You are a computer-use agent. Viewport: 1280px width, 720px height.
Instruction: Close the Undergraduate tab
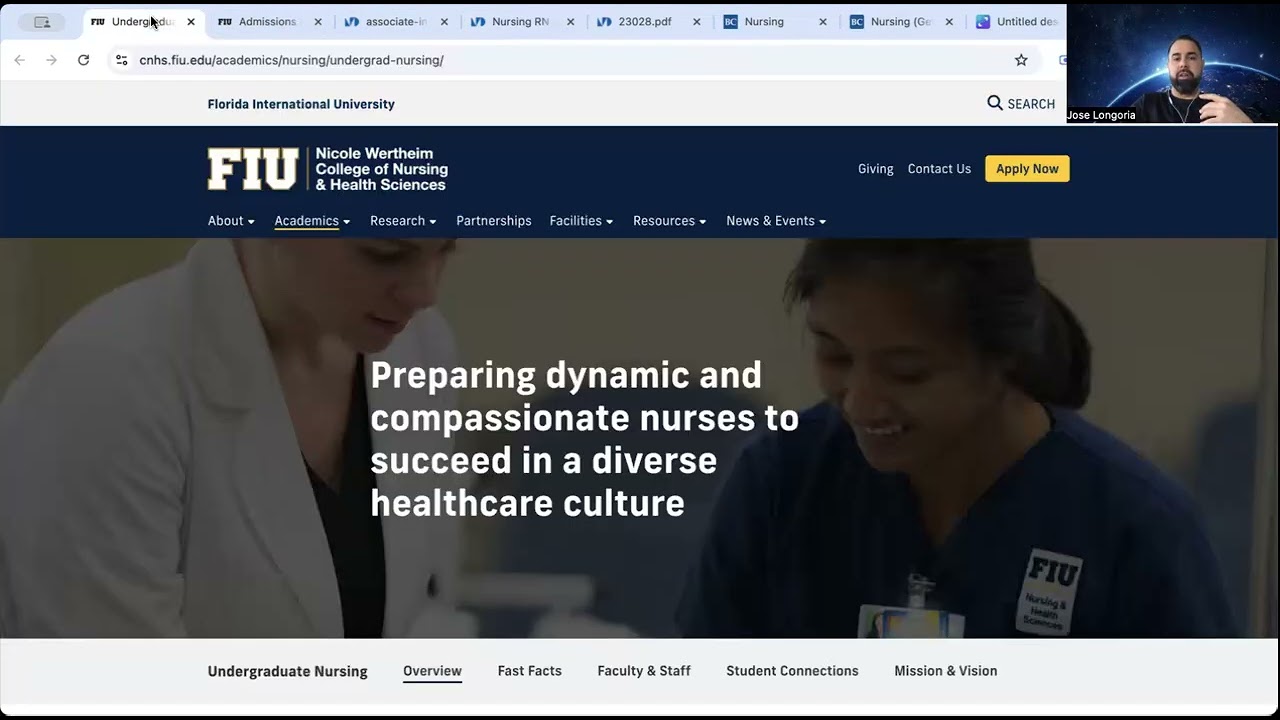(x=191, y=22)
